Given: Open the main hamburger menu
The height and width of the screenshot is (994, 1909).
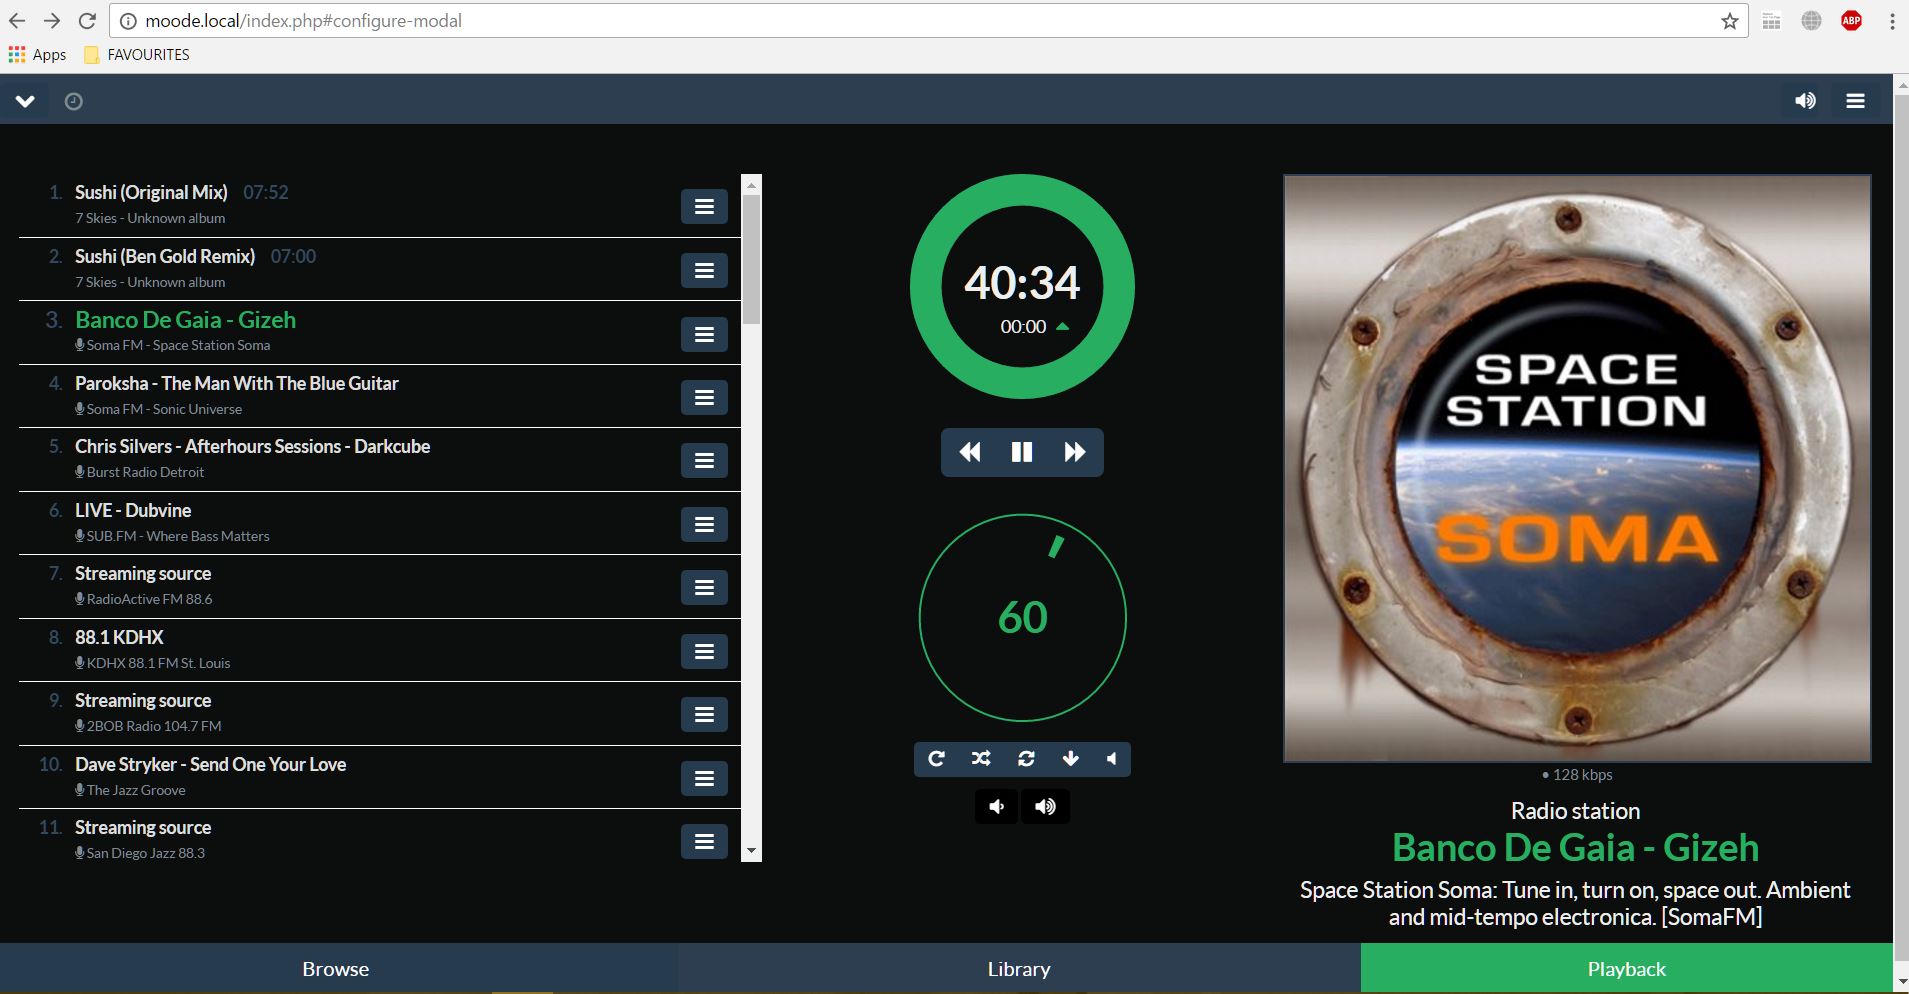Looking at the screenshot, I should [1855, 100].
